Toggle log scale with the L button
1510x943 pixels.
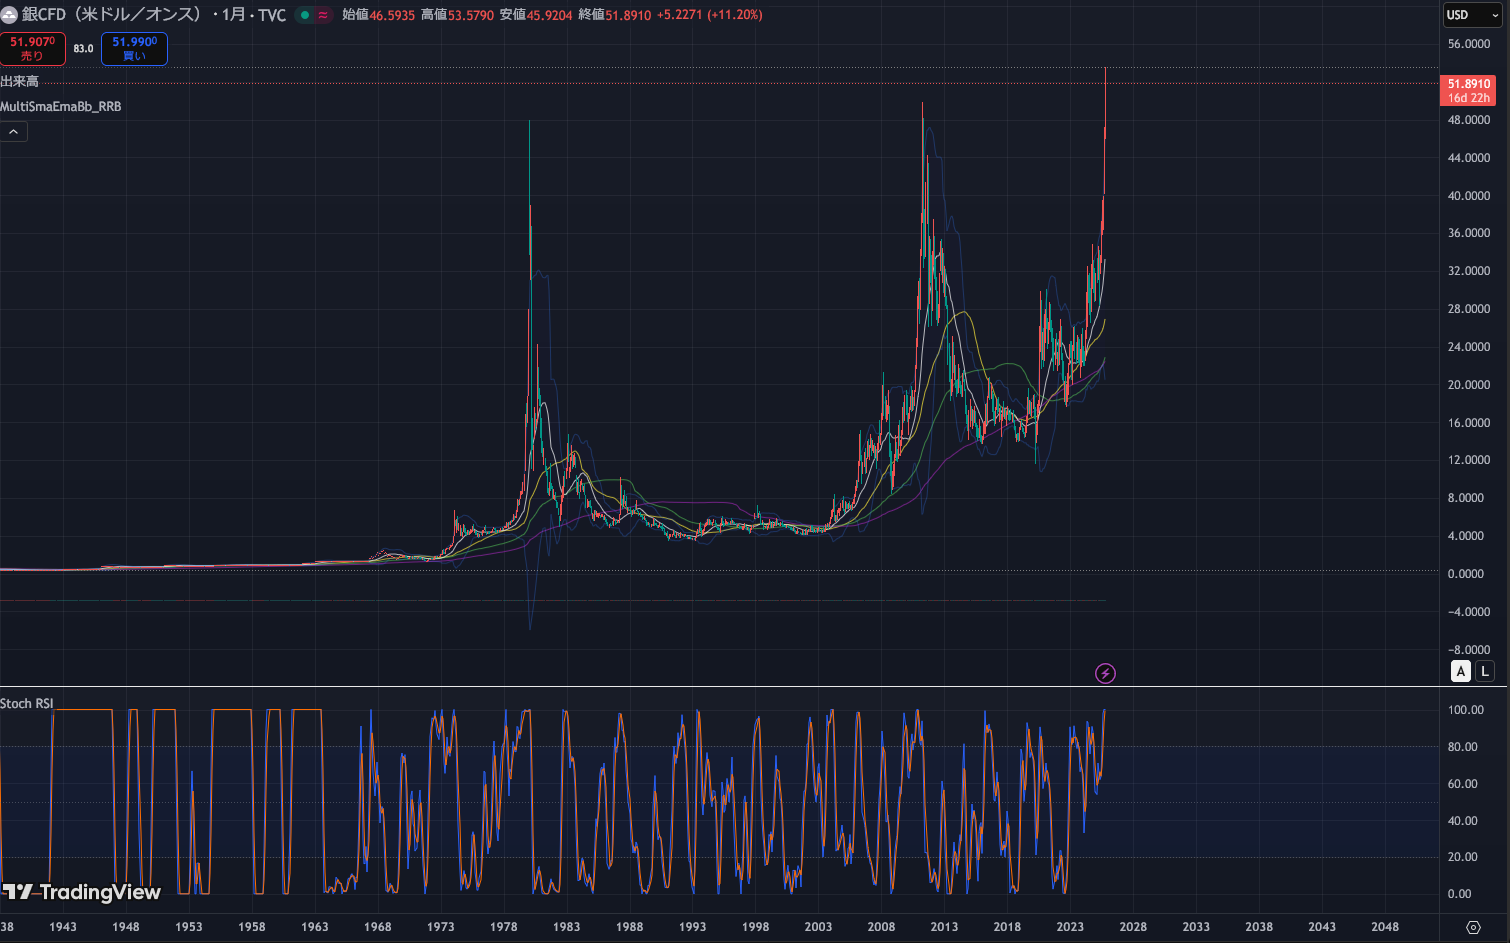tap(1485, 671)
